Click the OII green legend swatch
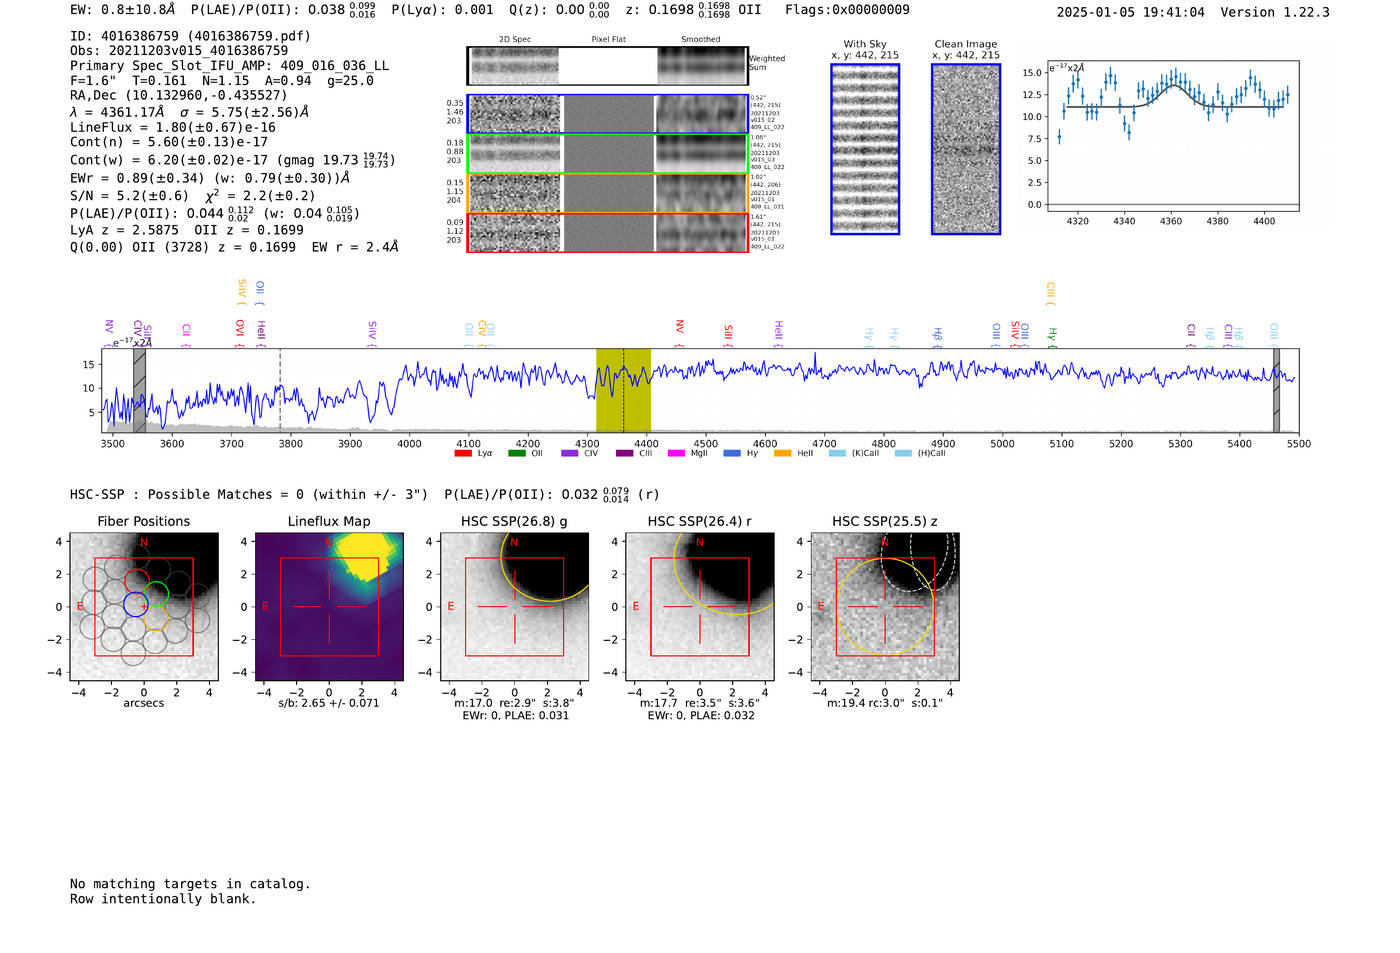 tap(516, 453)
